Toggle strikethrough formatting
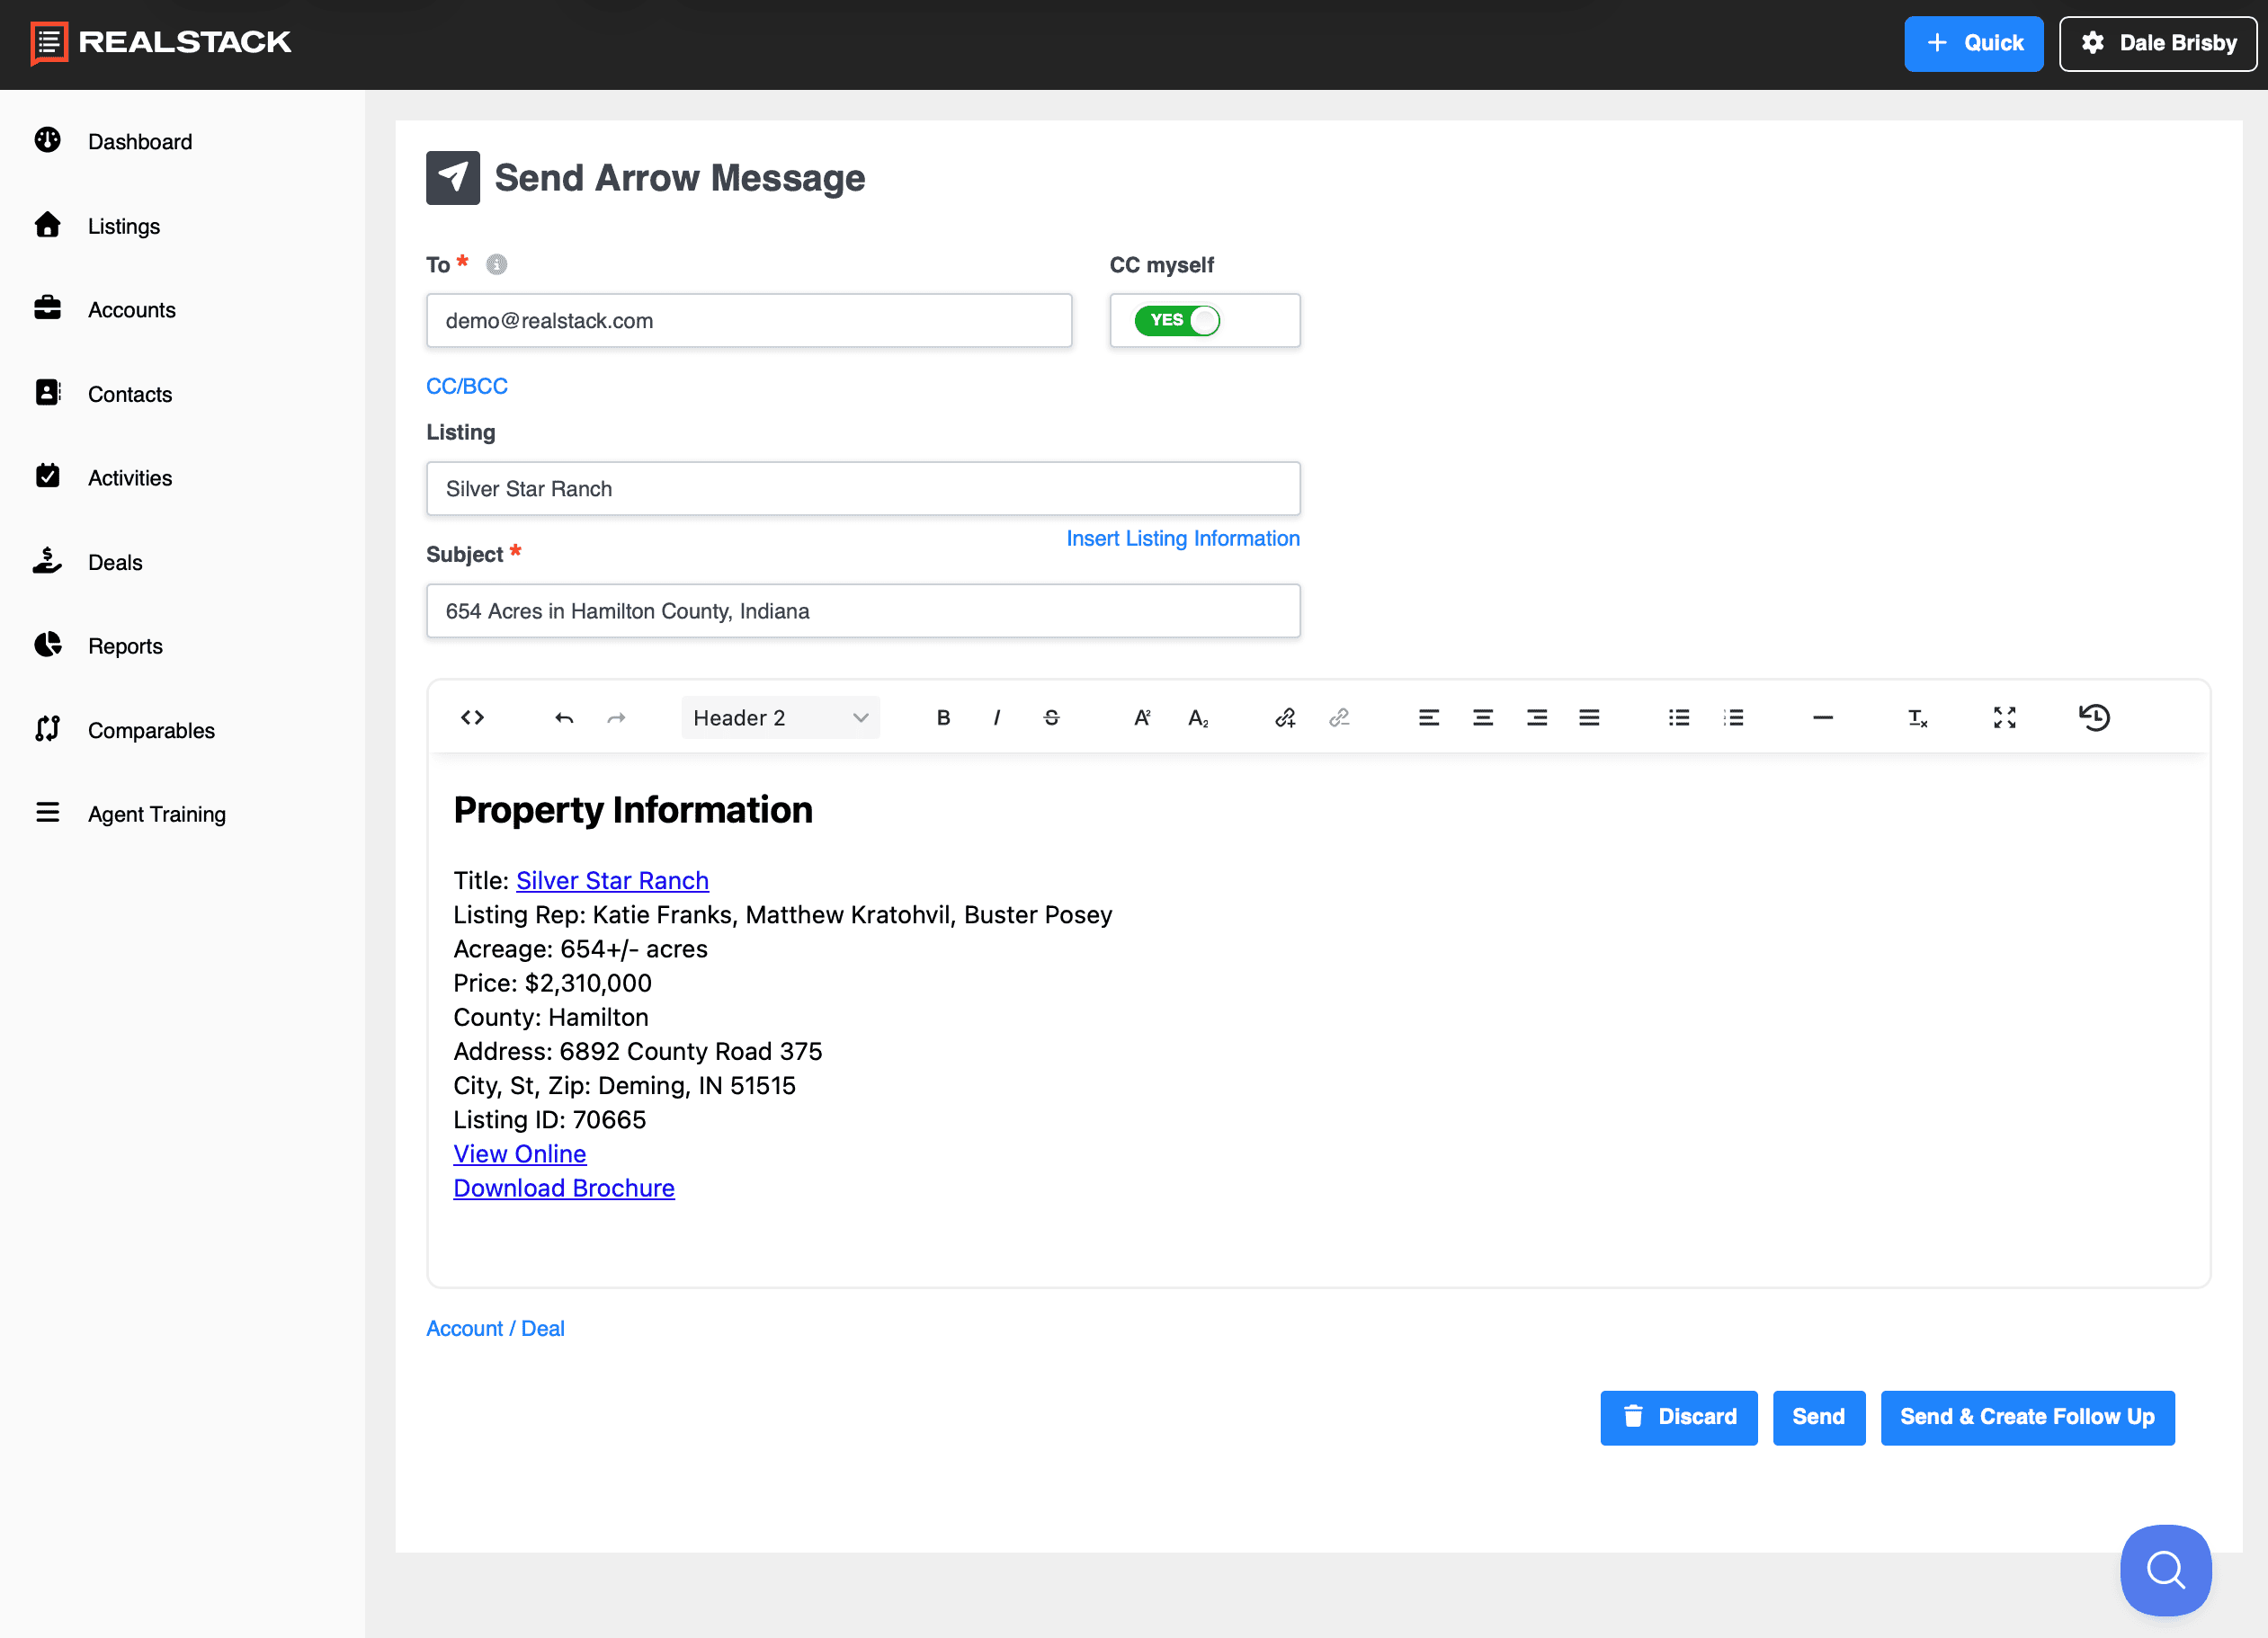The width and height of the screenshot is (2268, 1638). [1051, 717]
